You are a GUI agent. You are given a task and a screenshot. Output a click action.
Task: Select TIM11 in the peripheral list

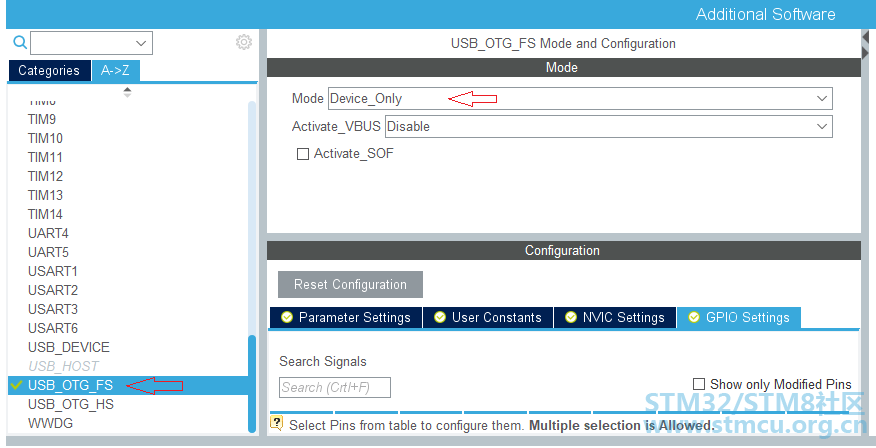tap(45, 157)
